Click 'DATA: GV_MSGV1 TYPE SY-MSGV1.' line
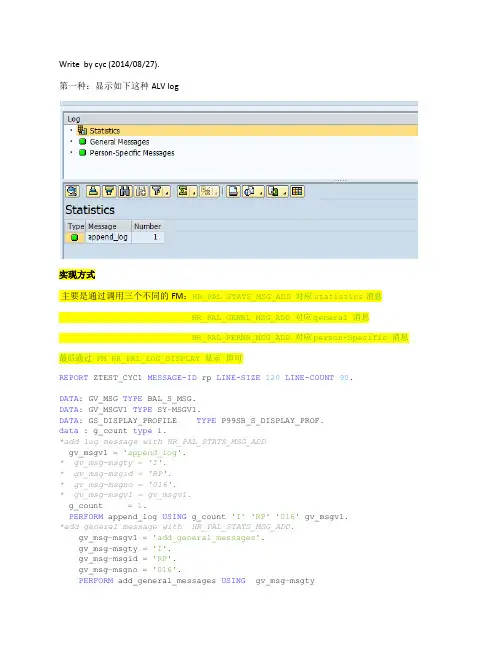The image size is (502, 649). click(x=130, y=410)
